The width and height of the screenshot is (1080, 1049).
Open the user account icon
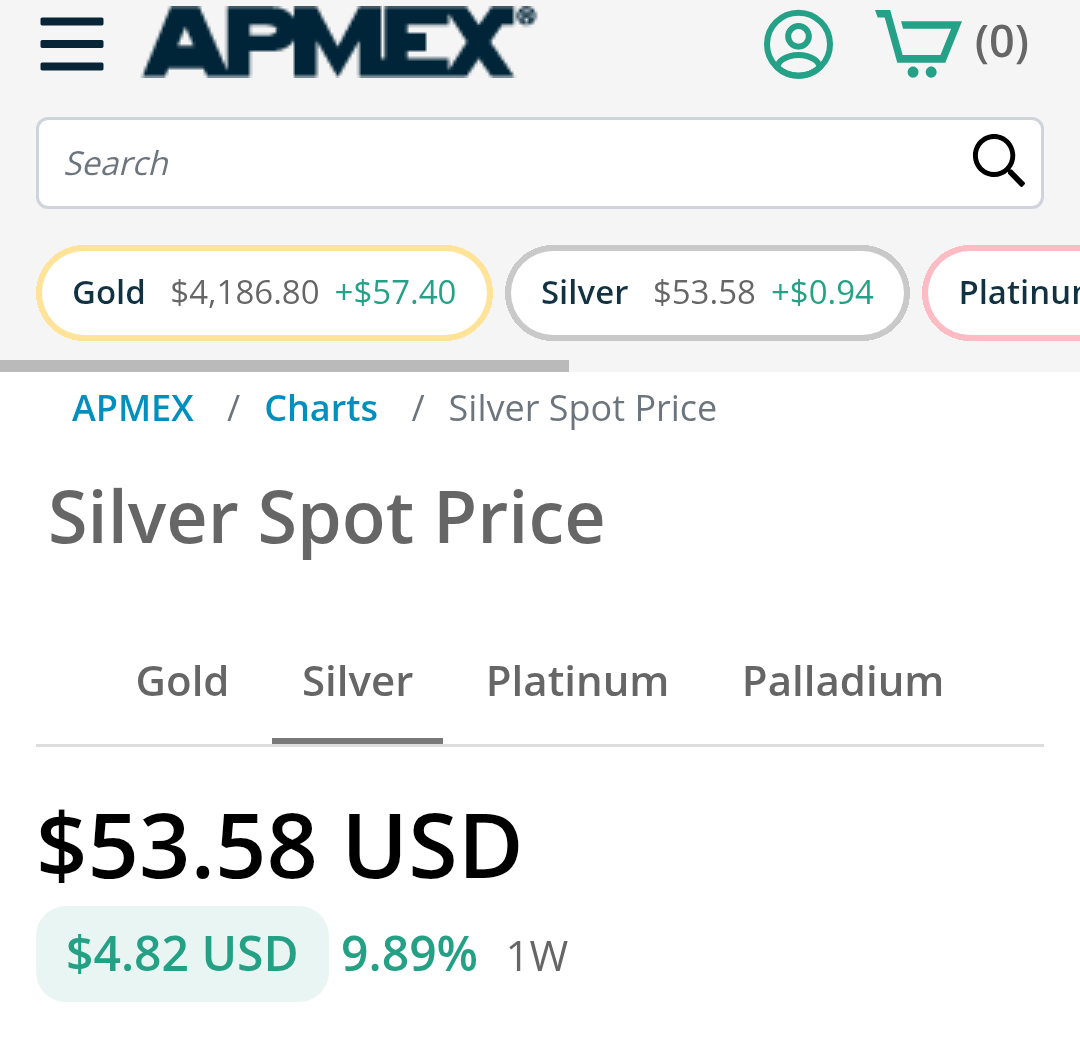coord(798,44)
